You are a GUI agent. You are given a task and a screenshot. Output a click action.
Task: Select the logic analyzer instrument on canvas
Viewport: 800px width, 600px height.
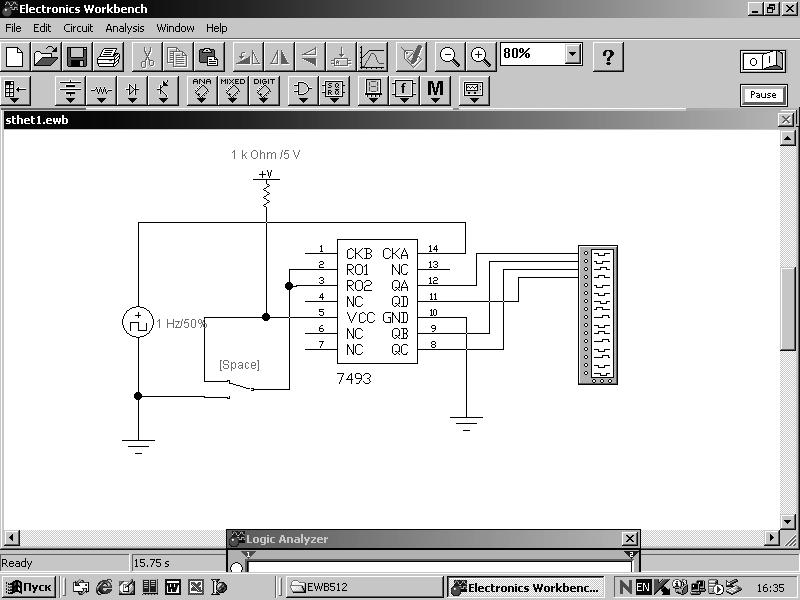pyautogui.click(x=597, y=315)
